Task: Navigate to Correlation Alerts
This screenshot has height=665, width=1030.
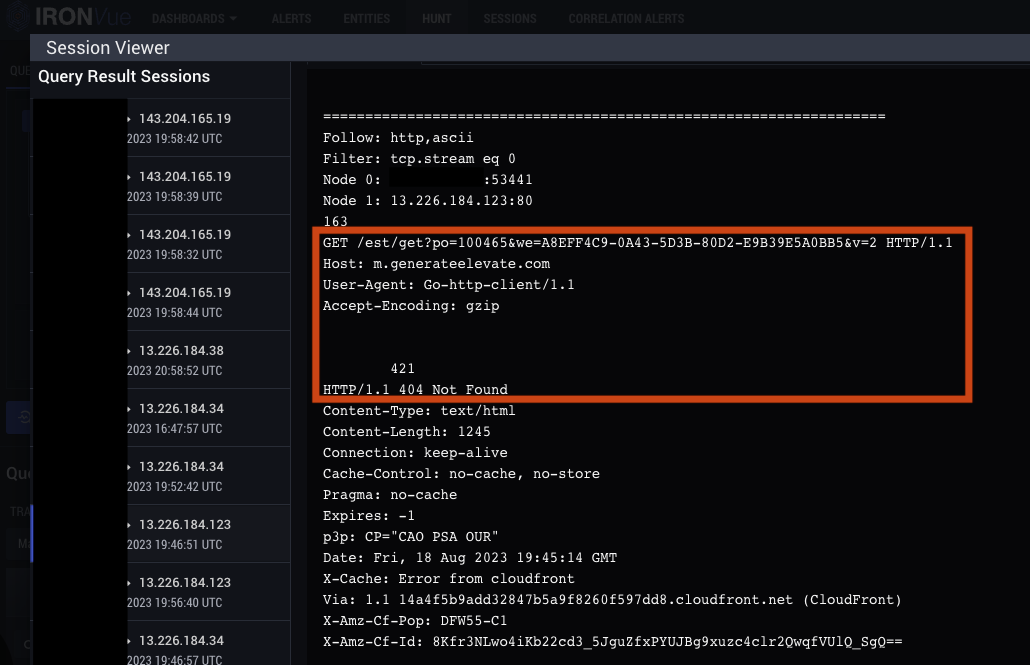Action: [626, 19]
